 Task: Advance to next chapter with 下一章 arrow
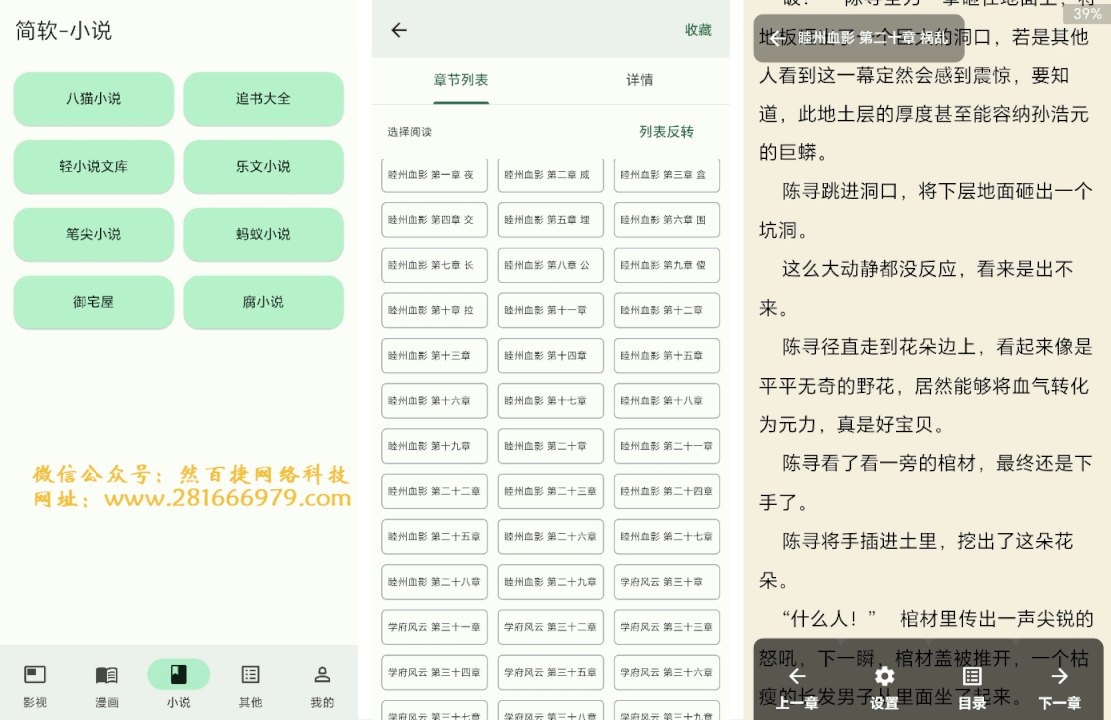pos(1057,677)
